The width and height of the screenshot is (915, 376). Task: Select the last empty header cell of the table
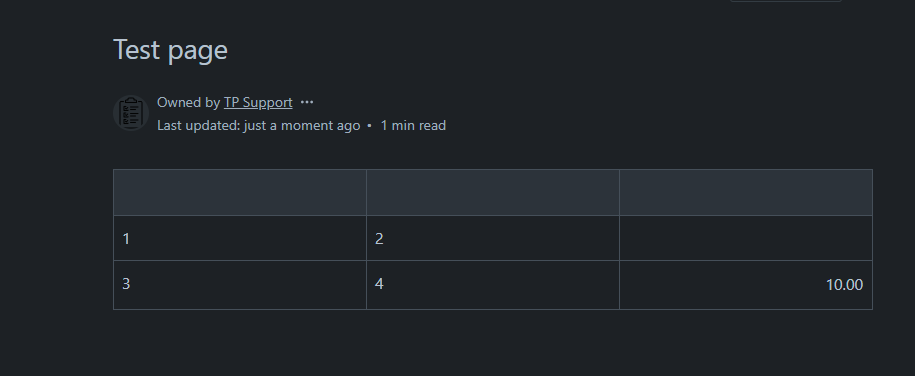(x=746, y=193)
